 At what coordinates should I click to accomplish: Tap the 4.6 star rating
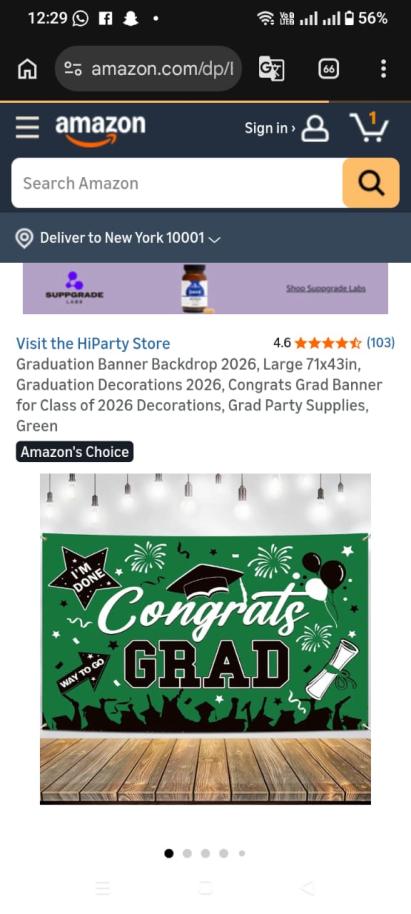tap(317, 343)
